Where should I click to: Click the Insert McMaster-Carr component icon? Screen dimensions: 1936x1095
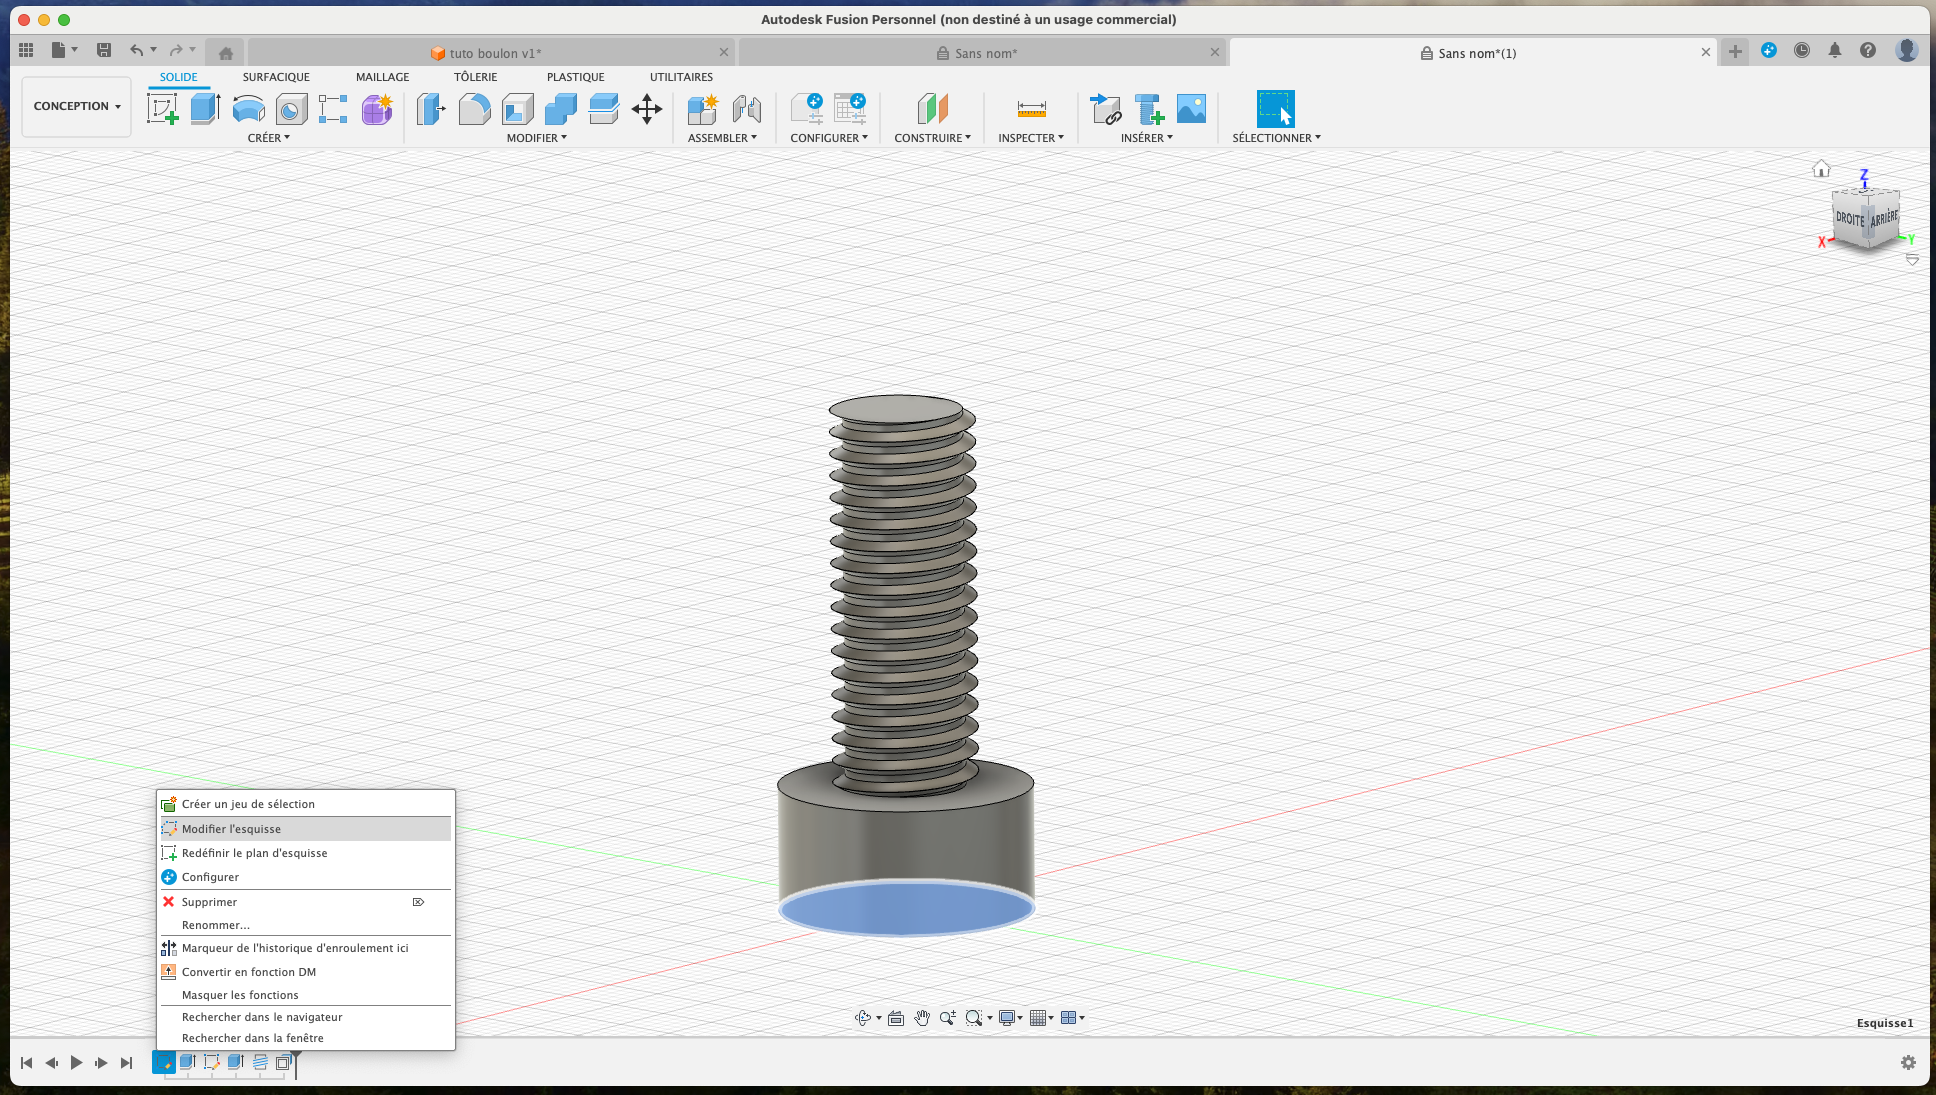pos(1148,108)
